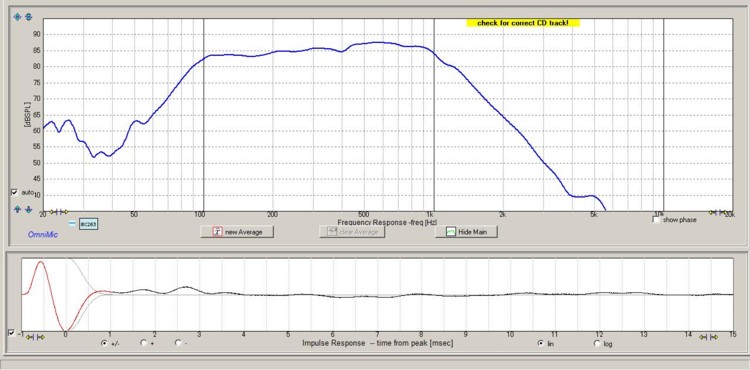The height and width of the screenshot is (370, 750).
Task: Choose the lin impulse scale option
Action: tap(541, 343)
